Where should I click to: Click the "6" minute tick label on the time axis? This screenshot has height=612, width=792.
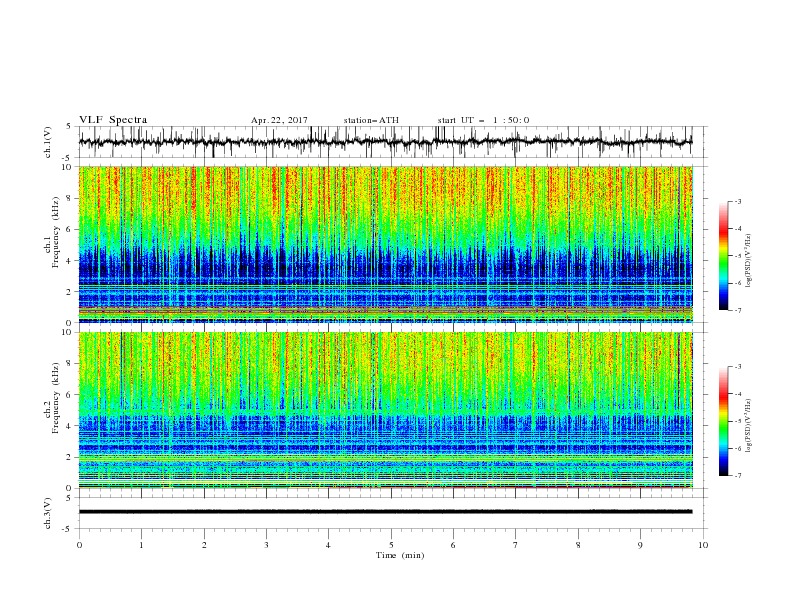tap(453, 545)
